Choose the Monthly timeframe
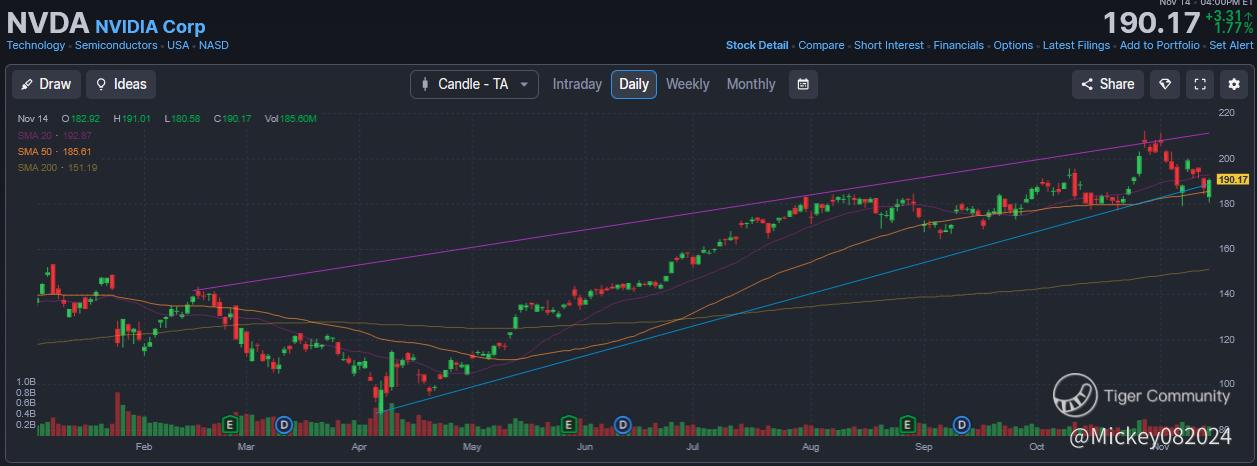The width and height of the screenshot is (1257, 466). tap(750, 84)
